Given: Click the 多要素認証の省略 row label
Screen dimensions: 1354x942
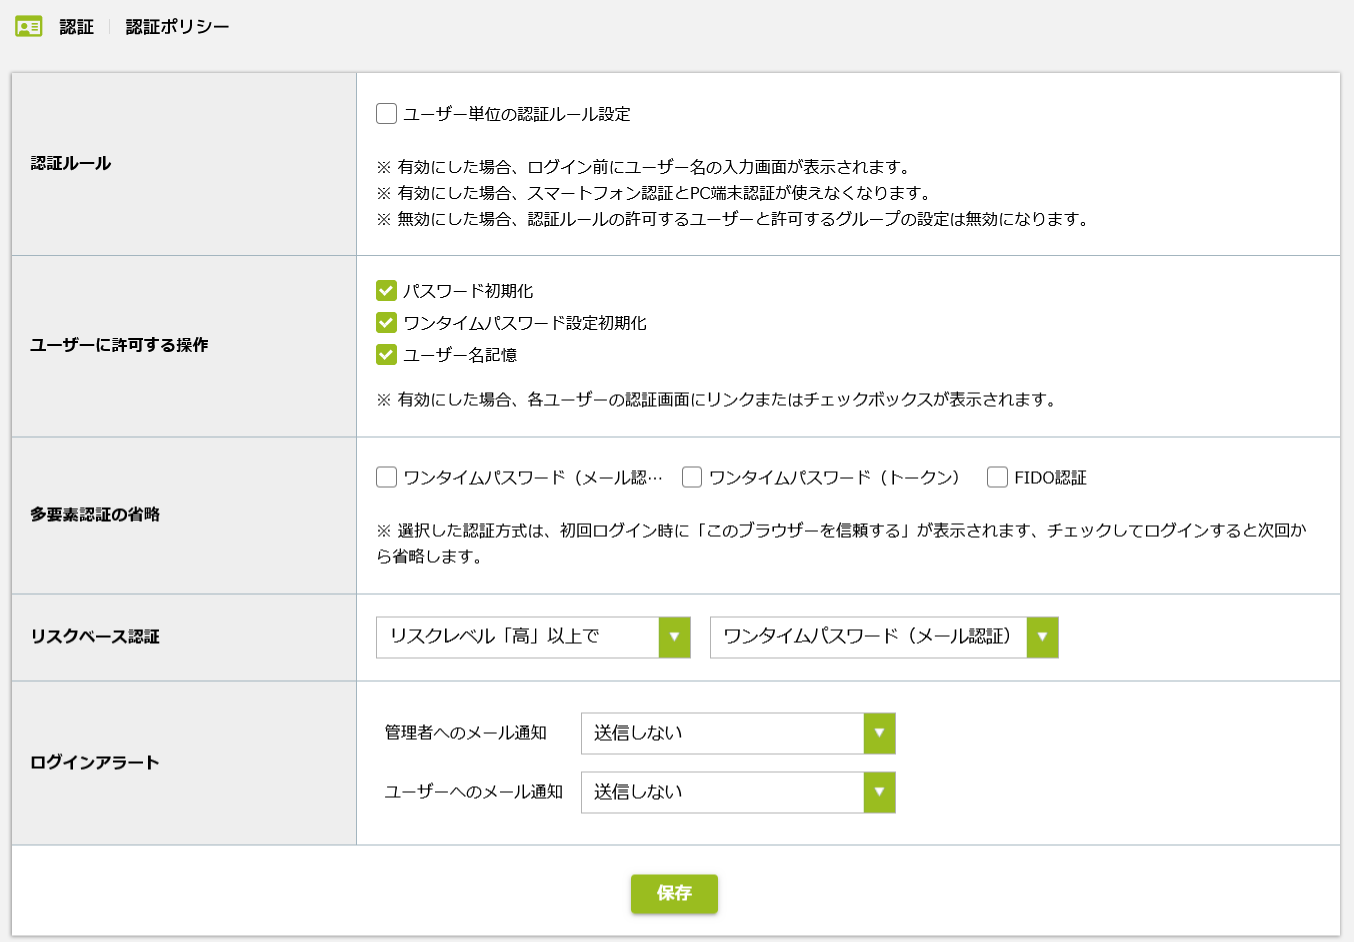Looking at the screenshot, I should (95, 514).
